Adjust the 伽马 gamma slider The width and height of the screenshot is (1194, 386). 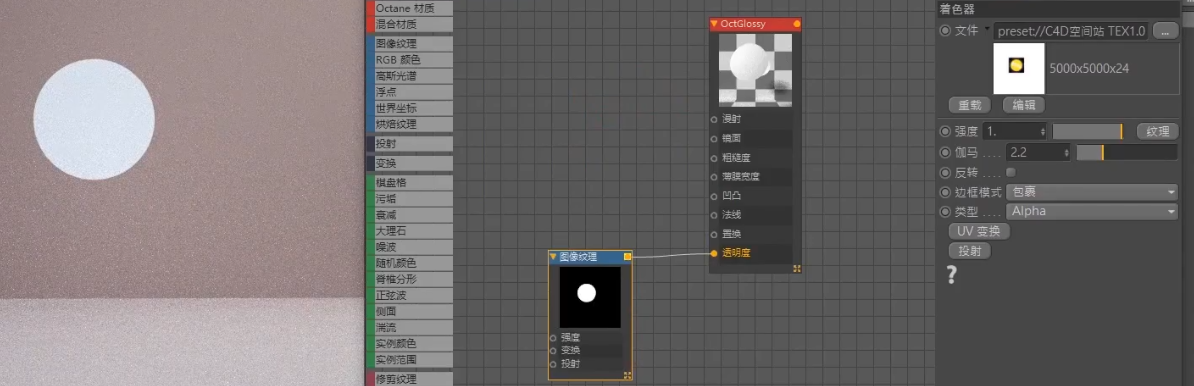1127,152
